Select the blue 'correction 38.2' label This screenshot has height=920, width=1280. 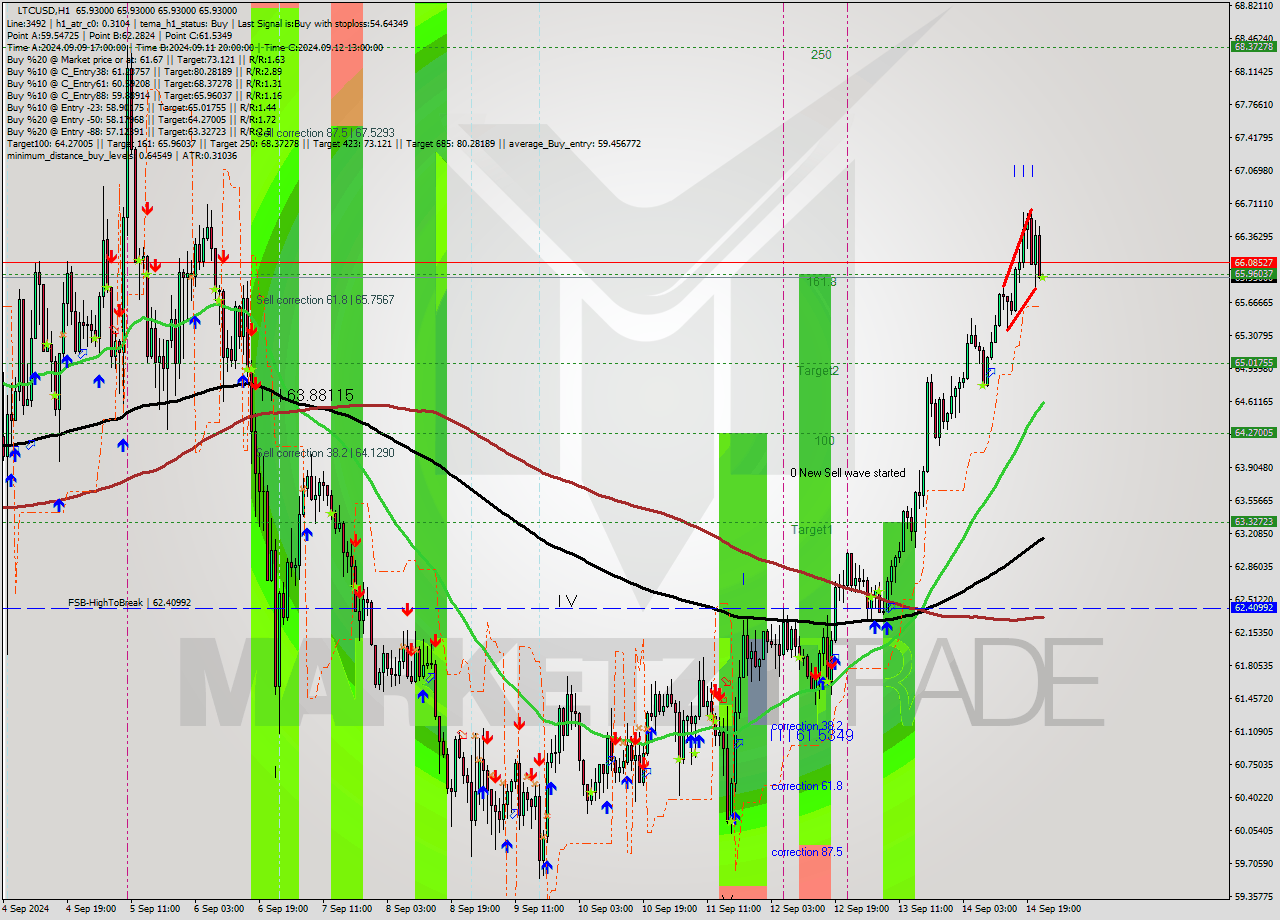tap(807, 726)
